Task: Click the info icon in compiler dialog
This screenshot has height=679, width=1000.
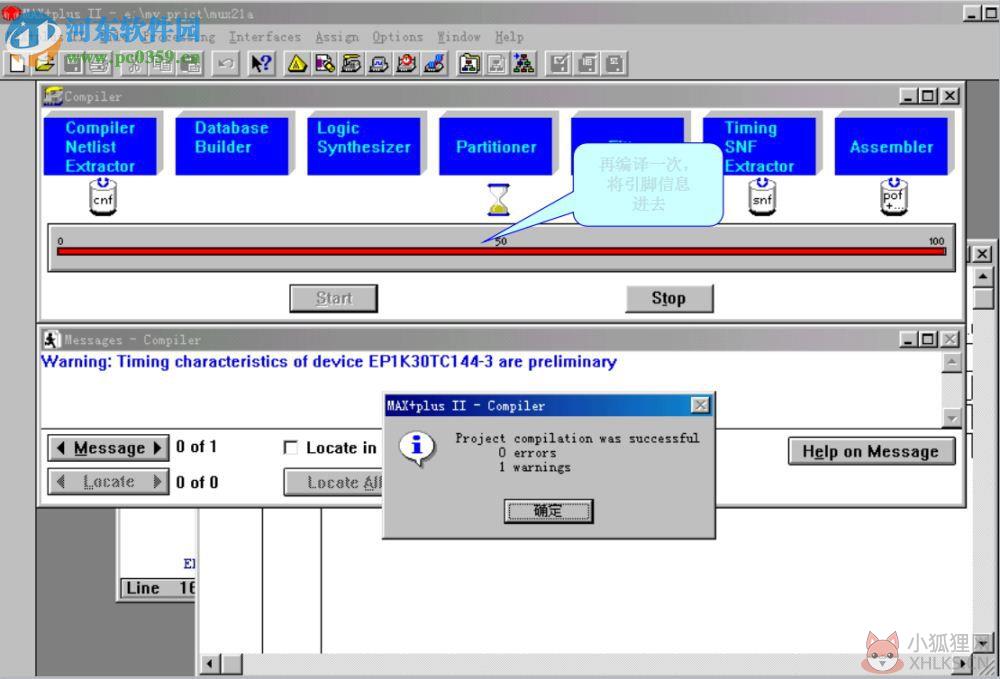Action: point(417,447)
